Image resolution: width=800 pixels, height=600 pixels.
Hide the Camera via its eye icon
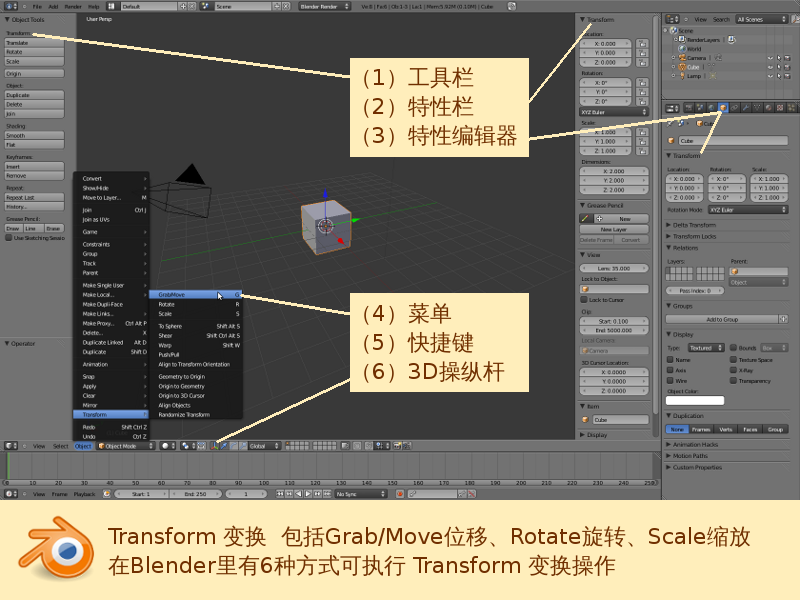click(770, 58)
